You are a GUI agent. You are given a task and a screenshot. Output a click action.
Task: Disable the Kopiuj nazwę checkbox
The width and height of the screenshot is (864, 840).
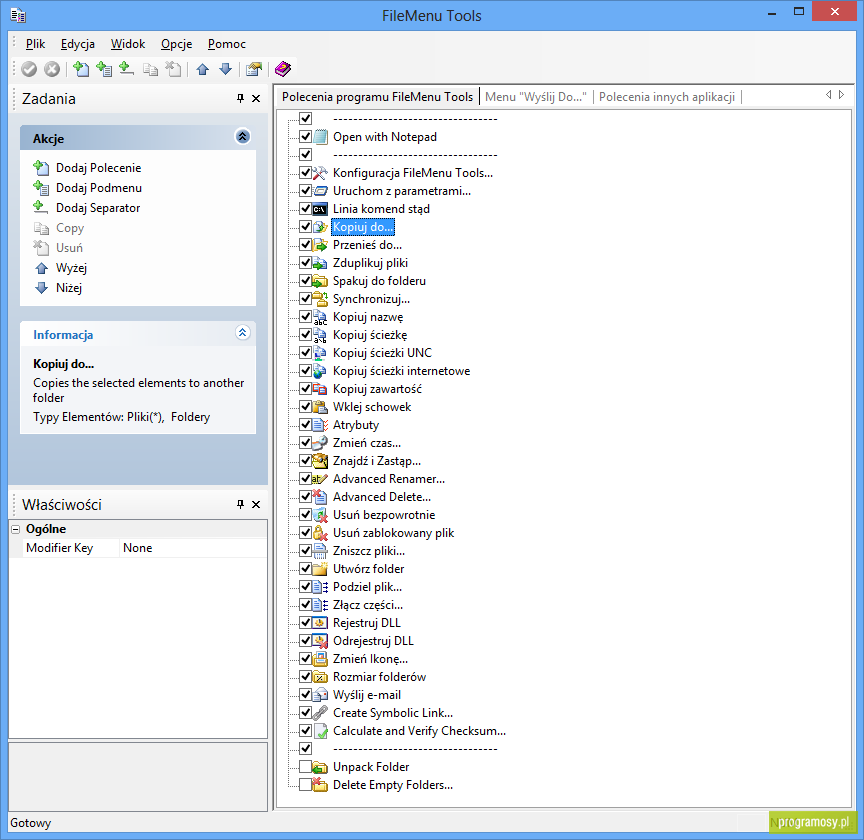pos(305,317)
